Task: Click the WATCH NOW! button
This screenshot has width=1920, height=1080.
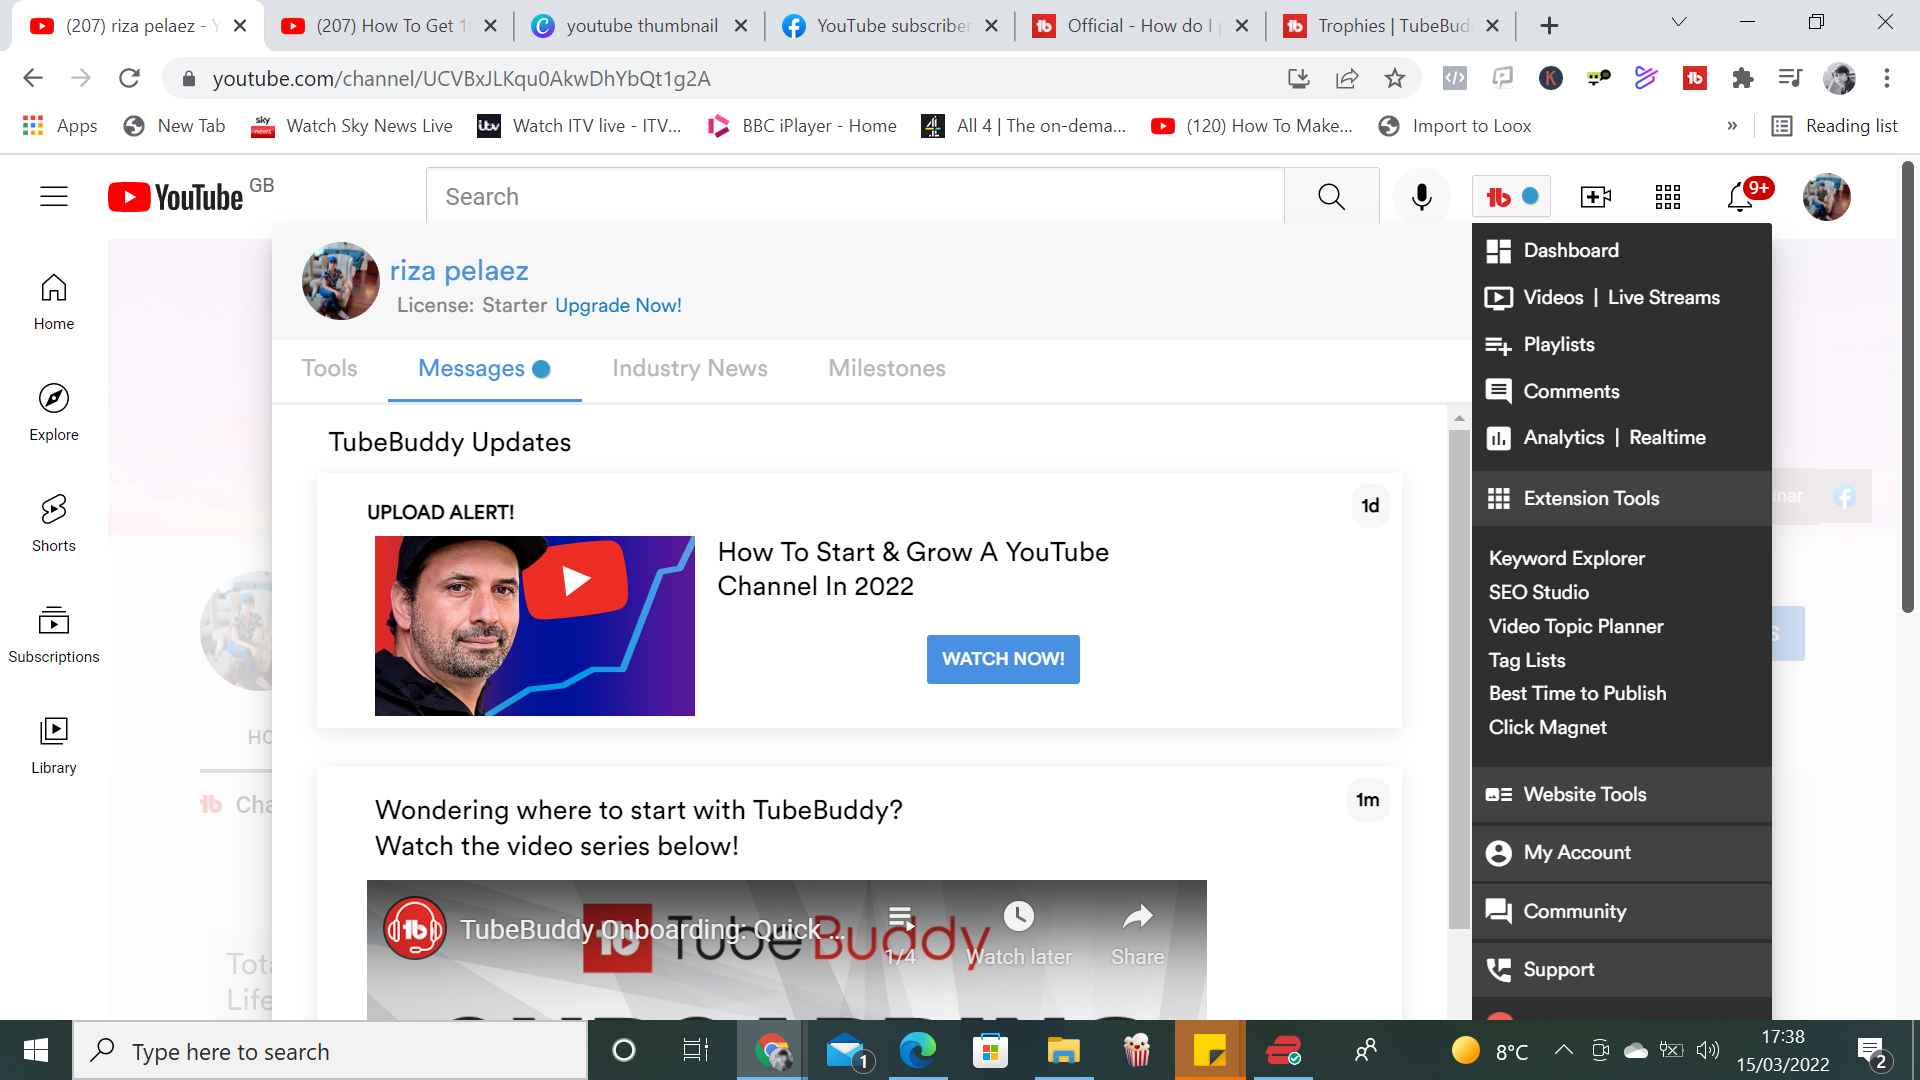Action: coord(1003,659)
